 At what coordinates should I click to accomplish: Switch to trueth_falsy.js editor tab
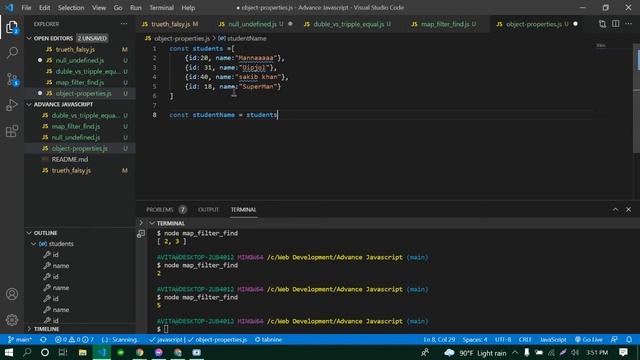[x=170, y=24]
